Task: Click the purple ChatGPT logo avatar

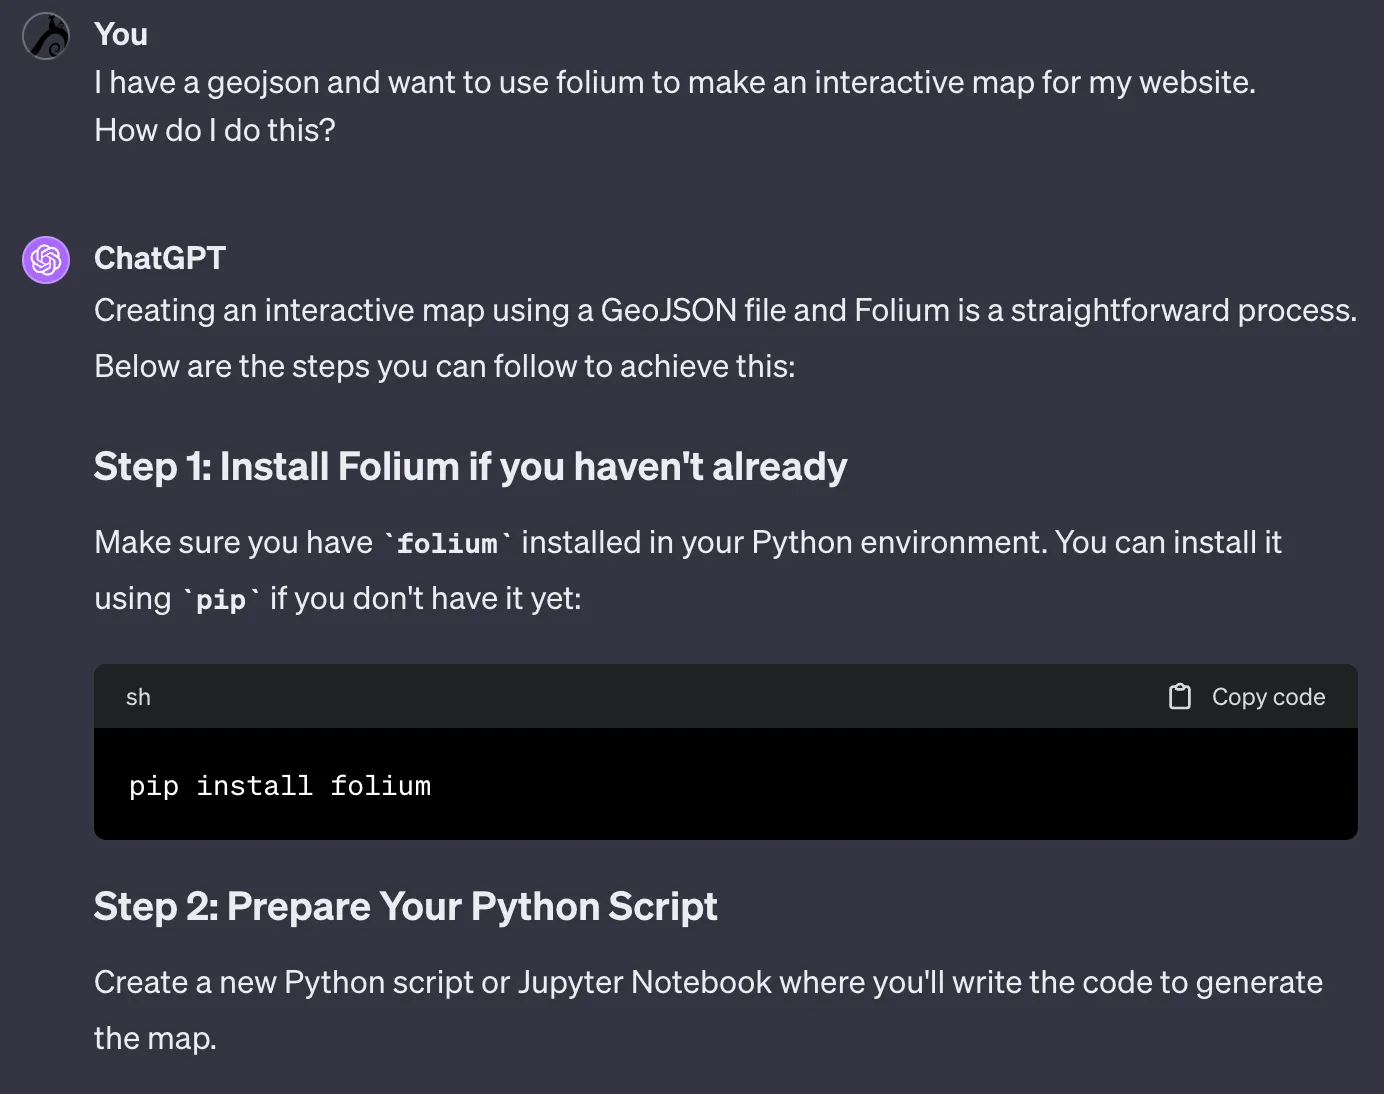Action: tap(46, 260)
